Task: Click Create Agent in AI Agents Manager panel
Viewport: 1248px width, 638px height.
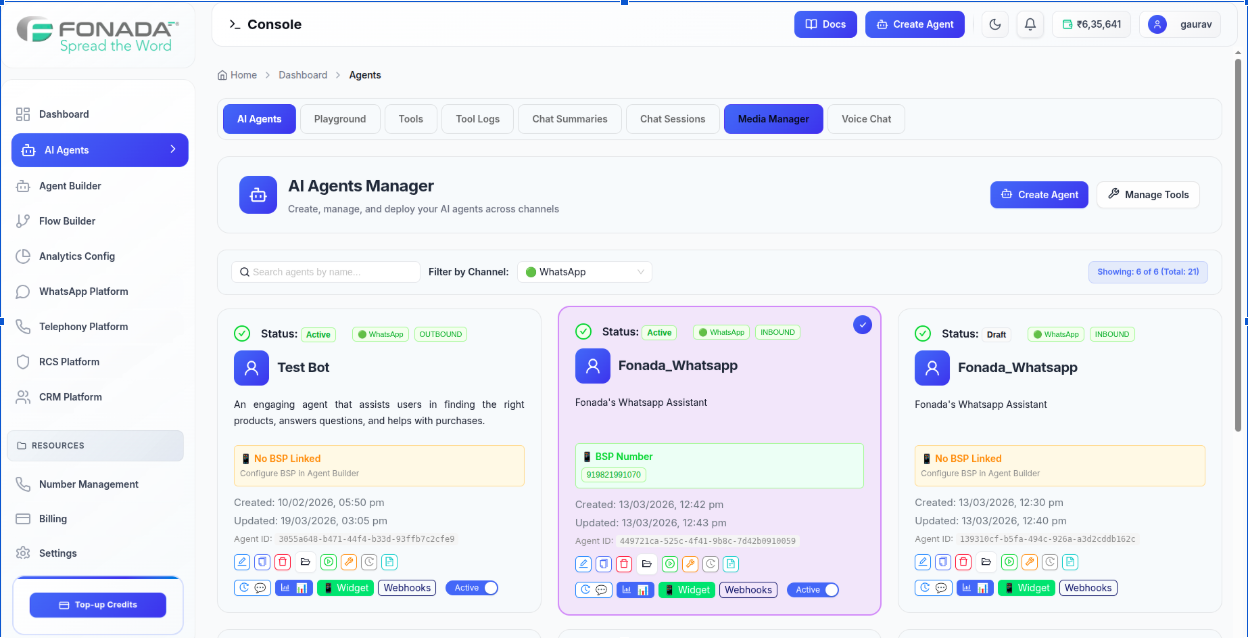Action: pyautogui.click(x=1039, y=195)
